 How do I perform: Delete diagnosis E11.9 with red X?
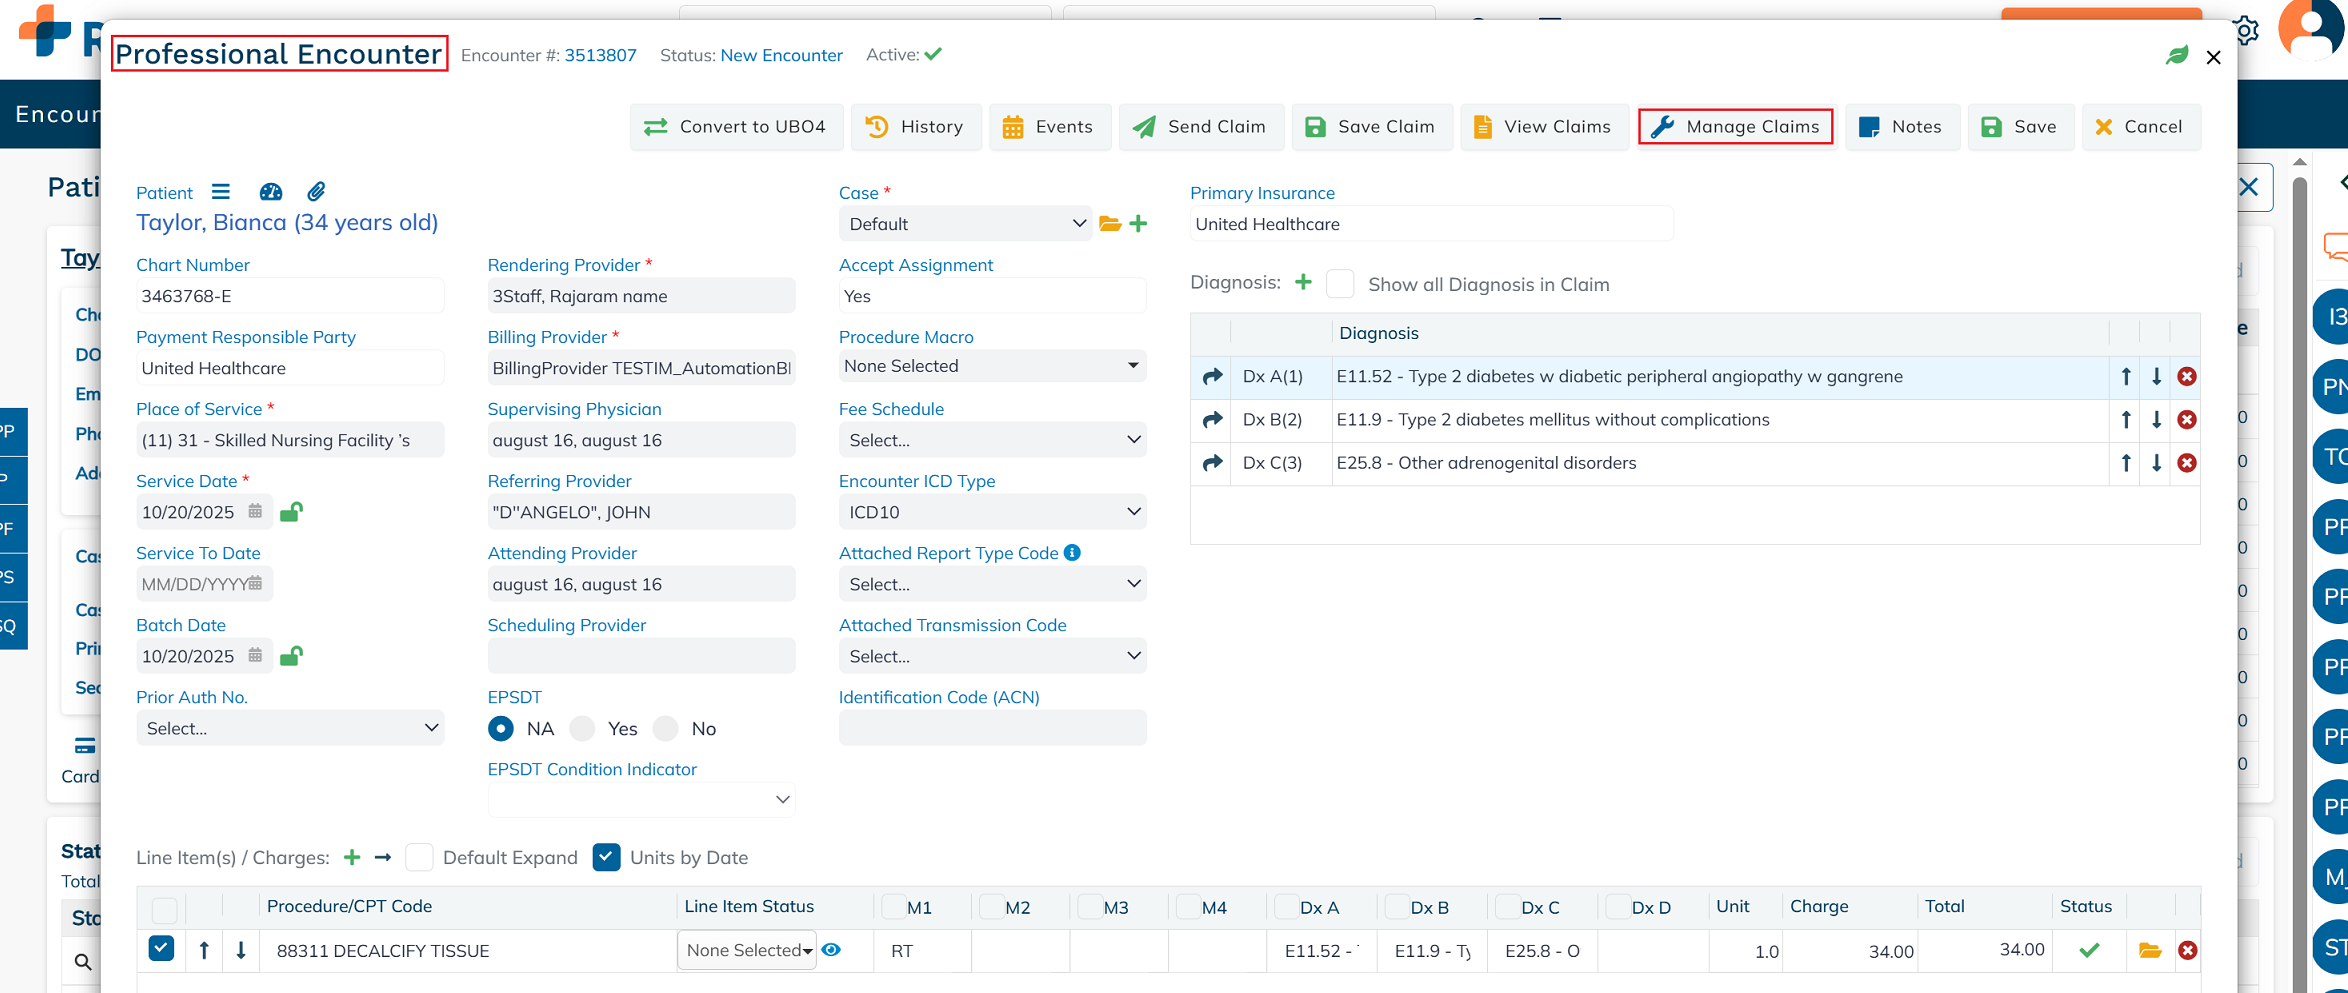coord(2186,420)
